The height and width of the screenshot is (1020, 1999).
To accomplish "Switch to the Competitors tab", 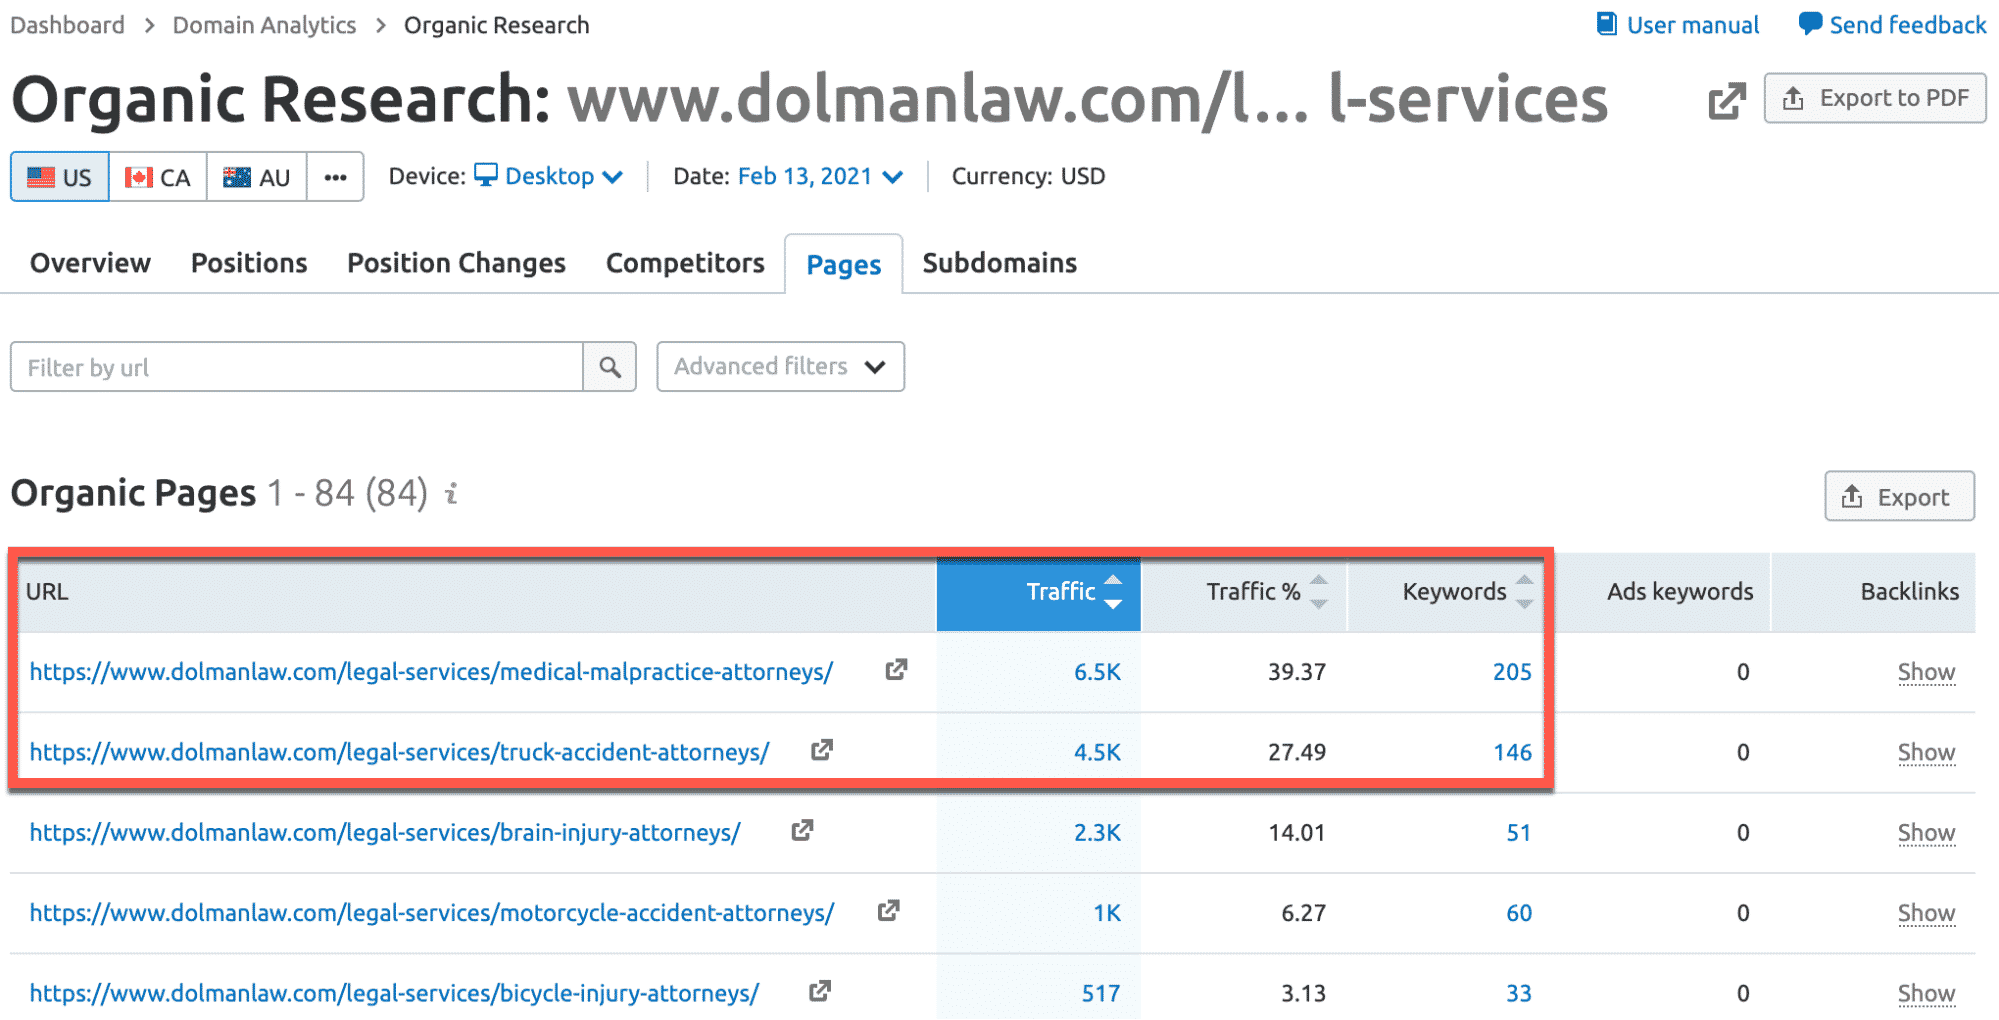I will point(685,263).
